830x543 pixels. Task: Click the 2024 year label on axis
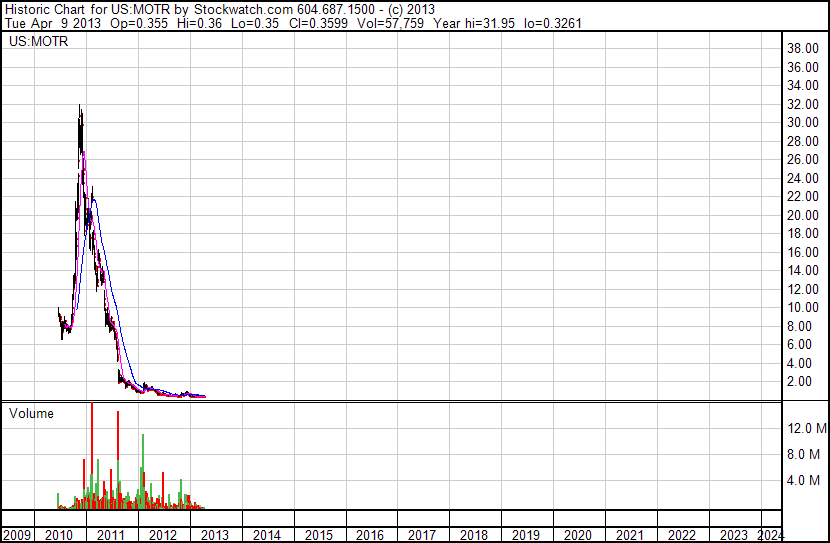tap(772, 535)
